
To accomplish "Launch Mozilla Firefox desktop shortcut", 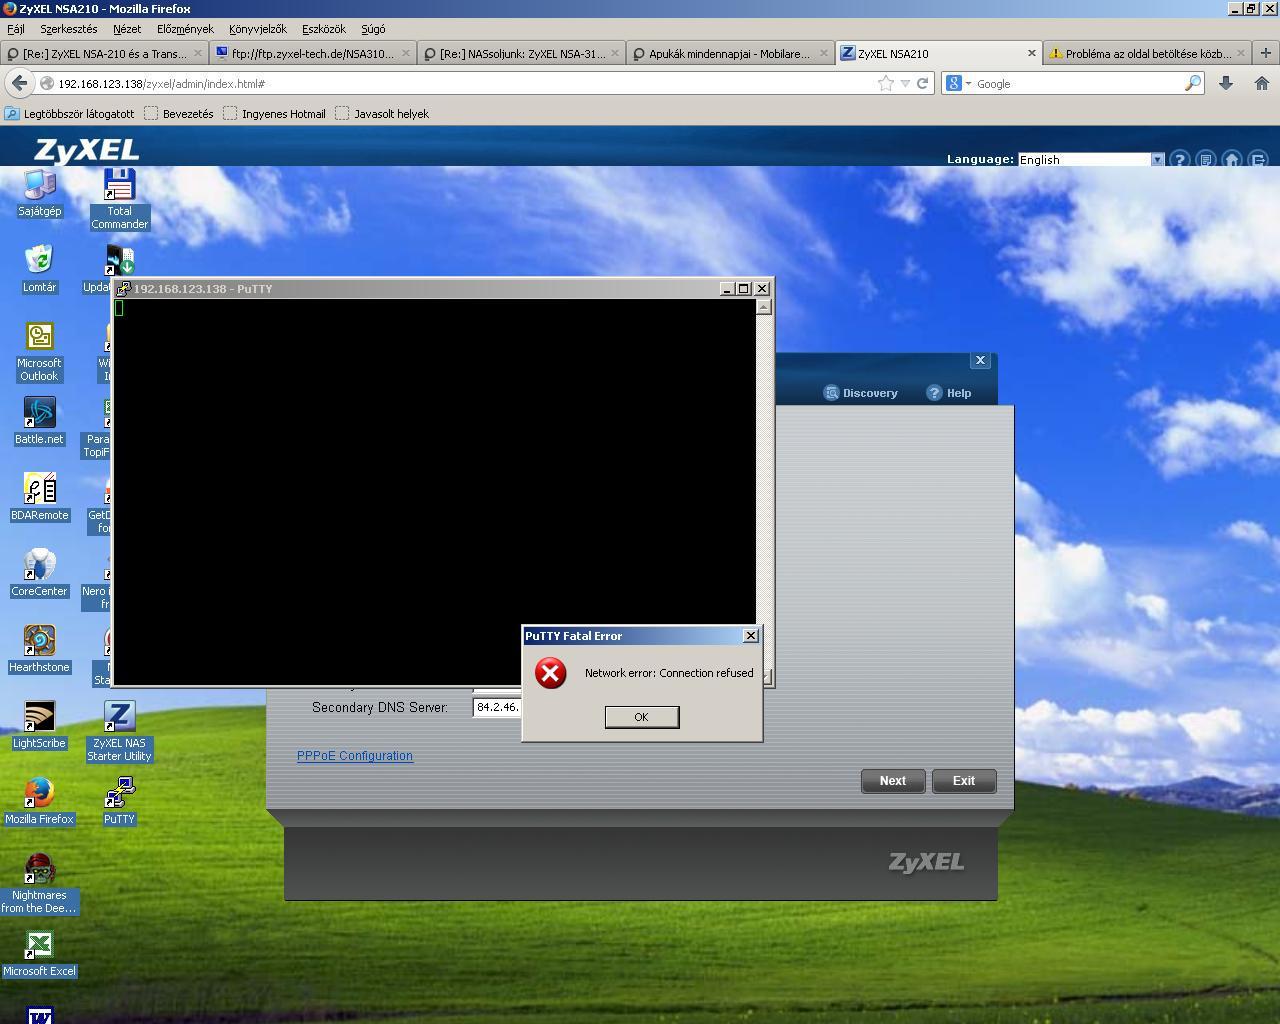I will (39, 801).
